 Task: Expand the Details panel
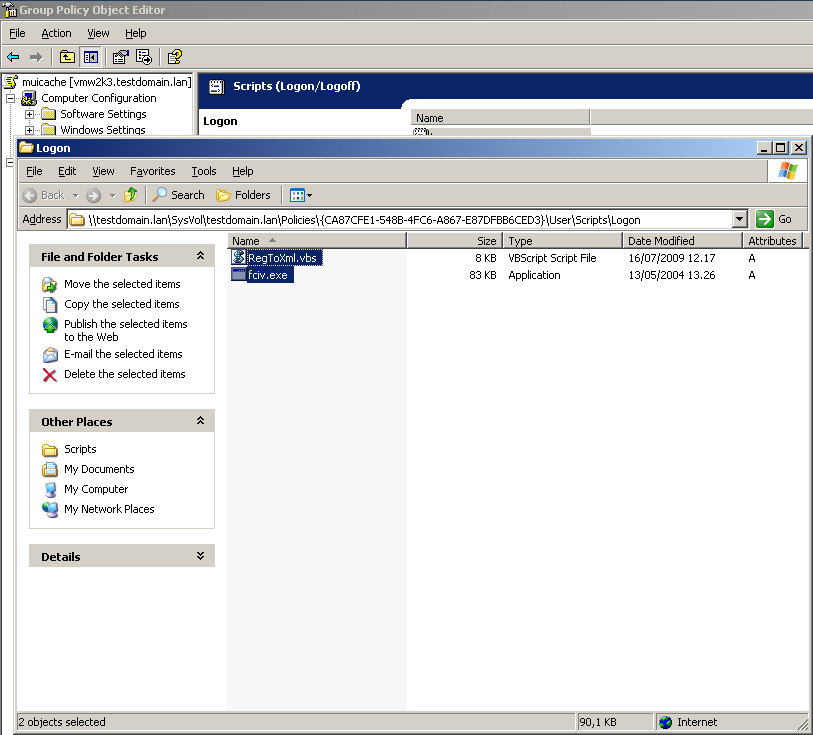click(x=201, y=556)
